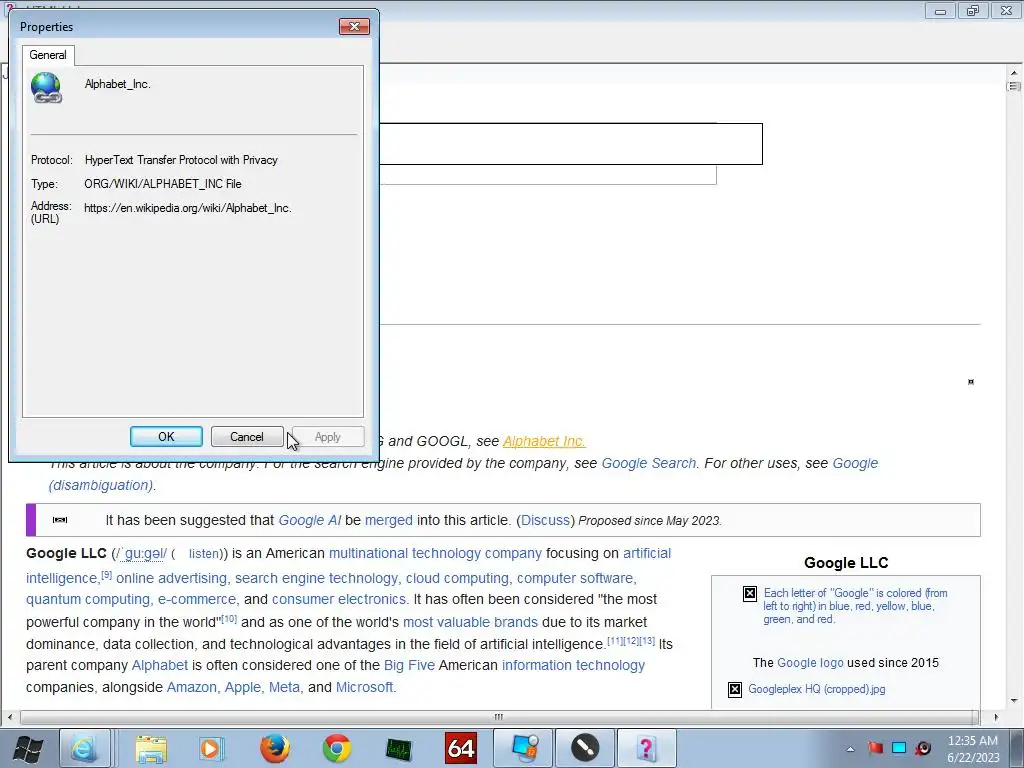Open the green monitor taskbar icon
The width and height of the screenshot is (1024, 768).
point(398,748)
